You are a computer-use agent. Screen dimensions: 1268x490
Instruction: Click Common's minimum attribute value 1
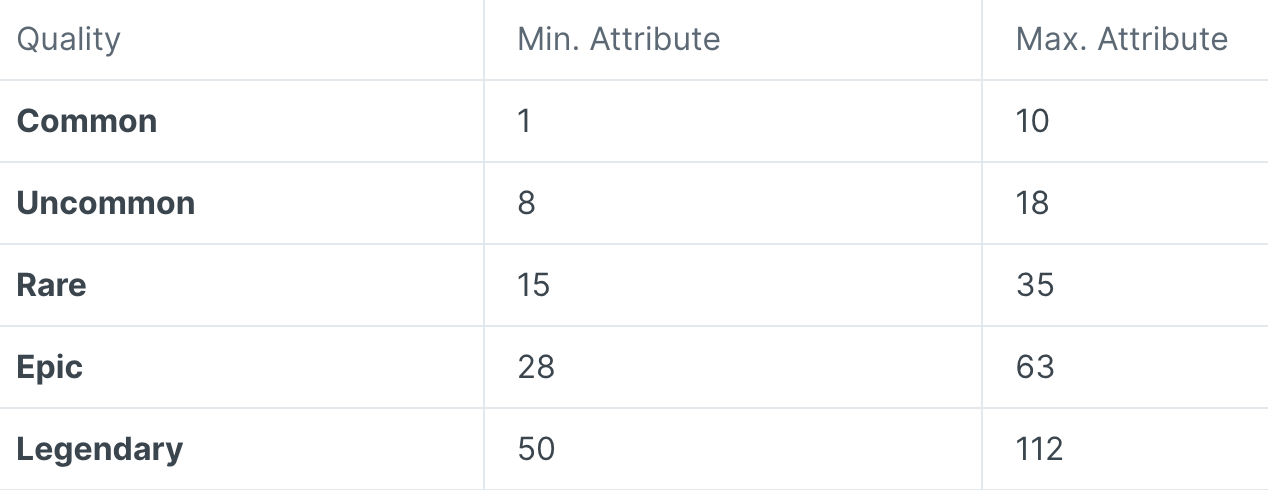point(525,122)
